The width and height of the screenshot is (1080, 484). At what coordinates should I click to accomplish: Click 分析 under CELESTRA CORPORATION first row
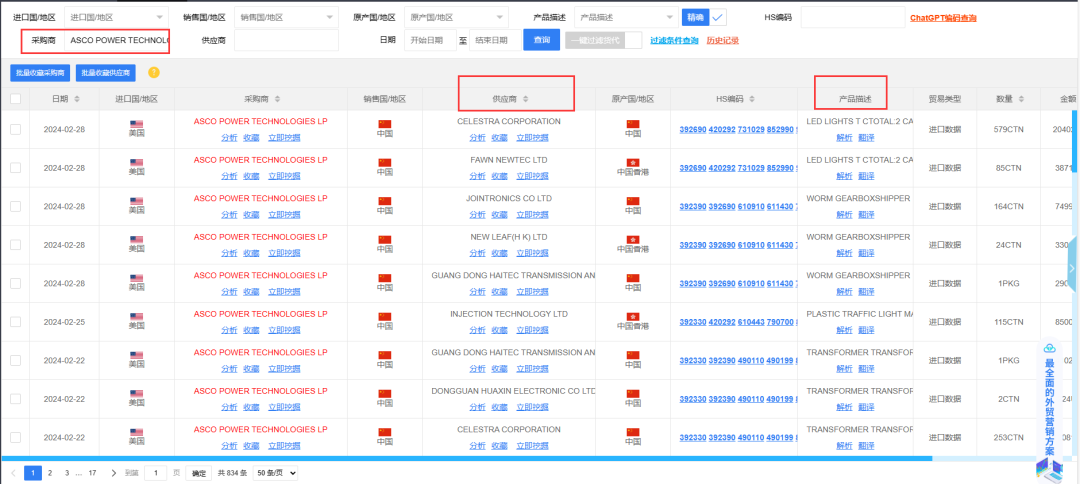477,137
